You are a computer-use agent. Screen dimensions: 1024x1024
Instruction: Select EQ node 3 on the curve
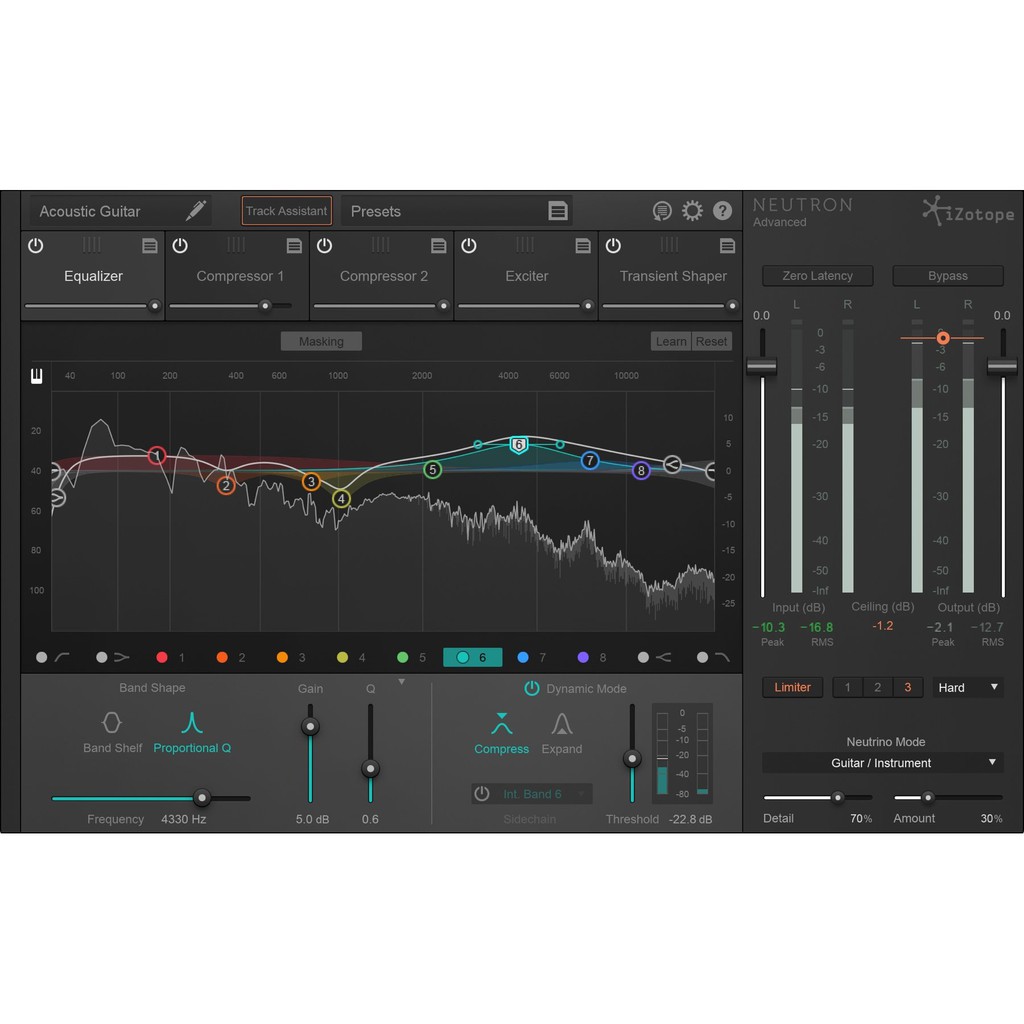[x=311, y=481]
